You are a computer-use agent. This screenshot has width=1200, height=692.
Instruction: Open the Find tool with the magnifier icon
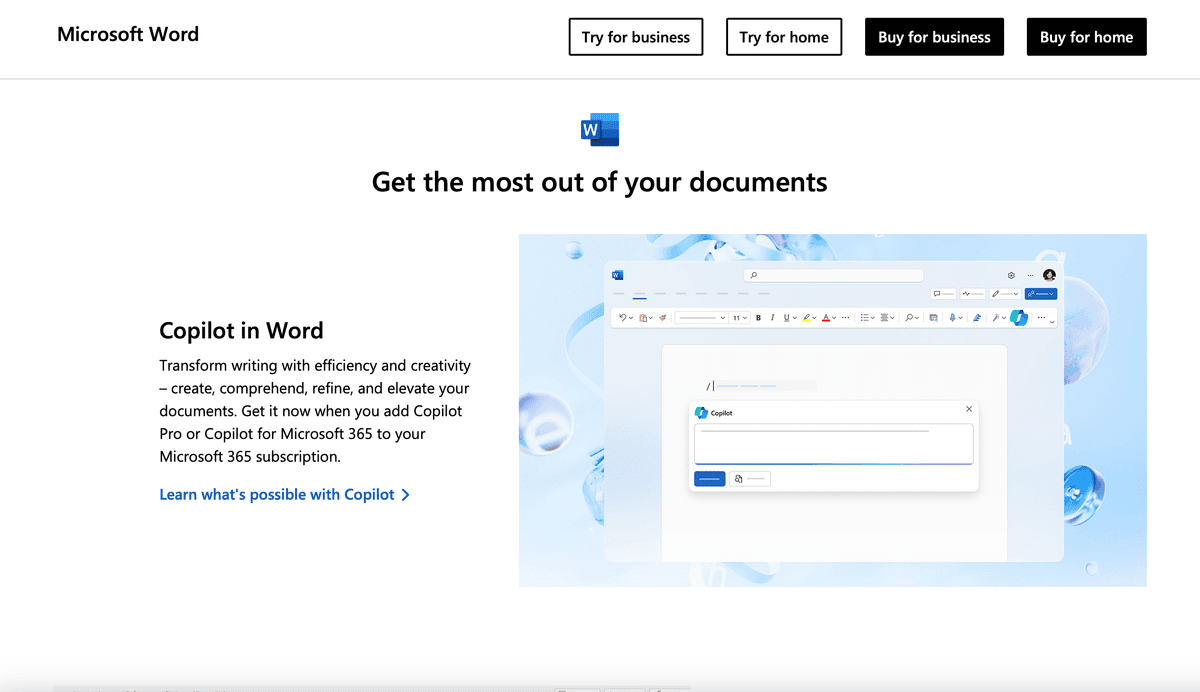(x=908, y=317)
